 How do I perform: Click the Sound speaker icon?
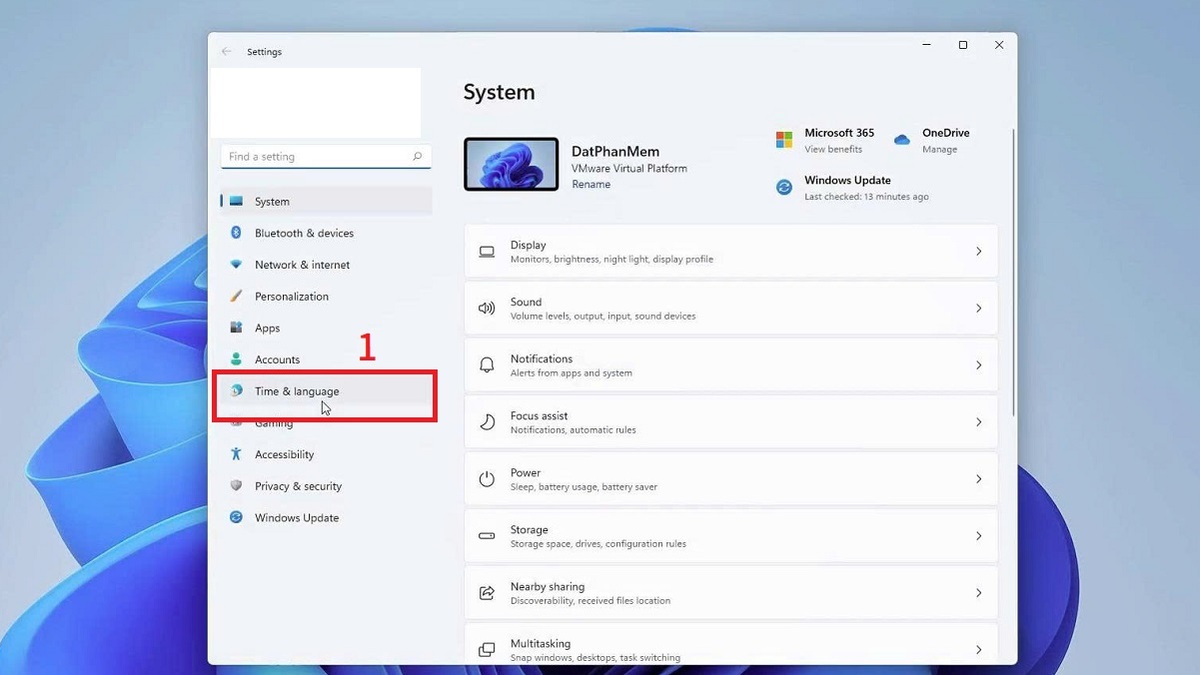487,309
